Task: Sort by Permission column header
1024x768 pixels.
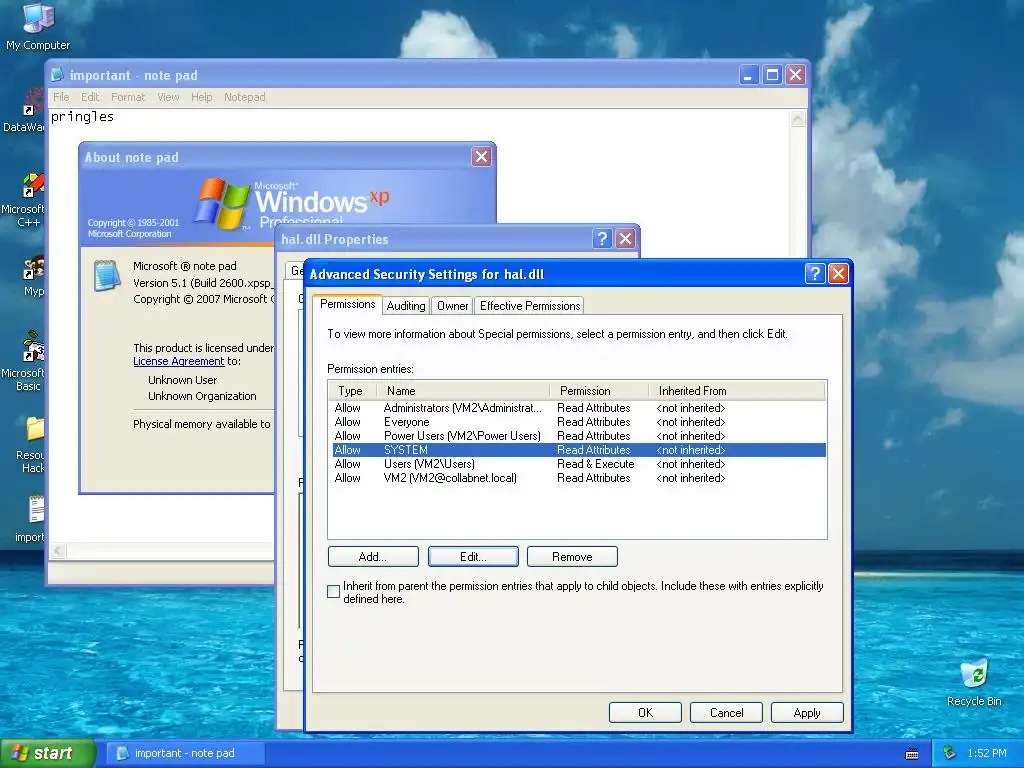Action: (x=599, y=391)
